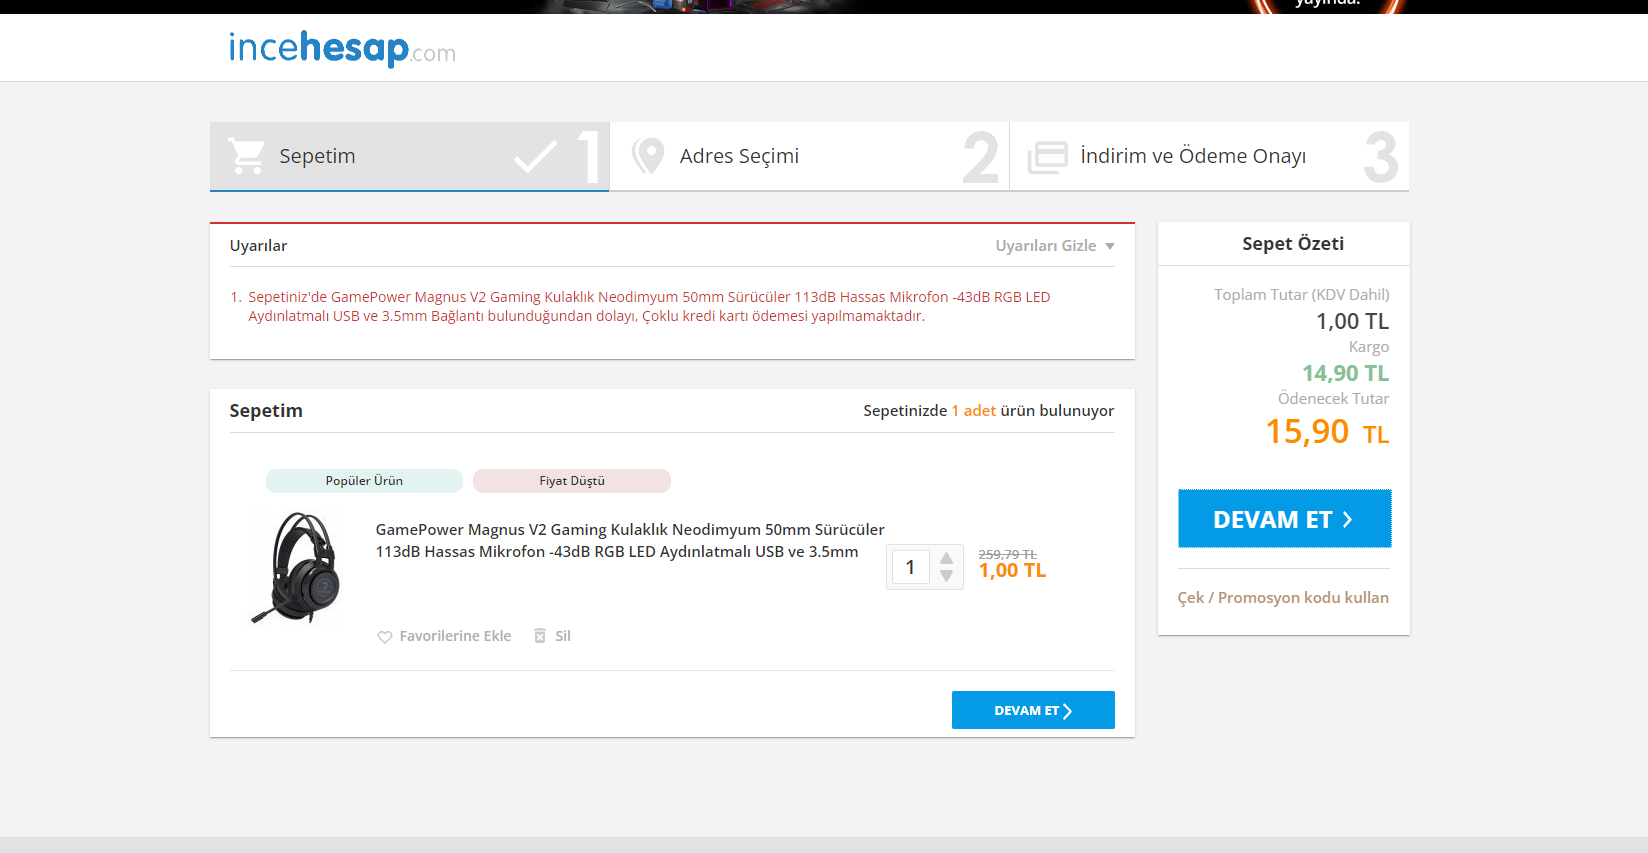1648x853 pixels.
Task: Click the trash icon to delete the item
Action: [540, 636]
